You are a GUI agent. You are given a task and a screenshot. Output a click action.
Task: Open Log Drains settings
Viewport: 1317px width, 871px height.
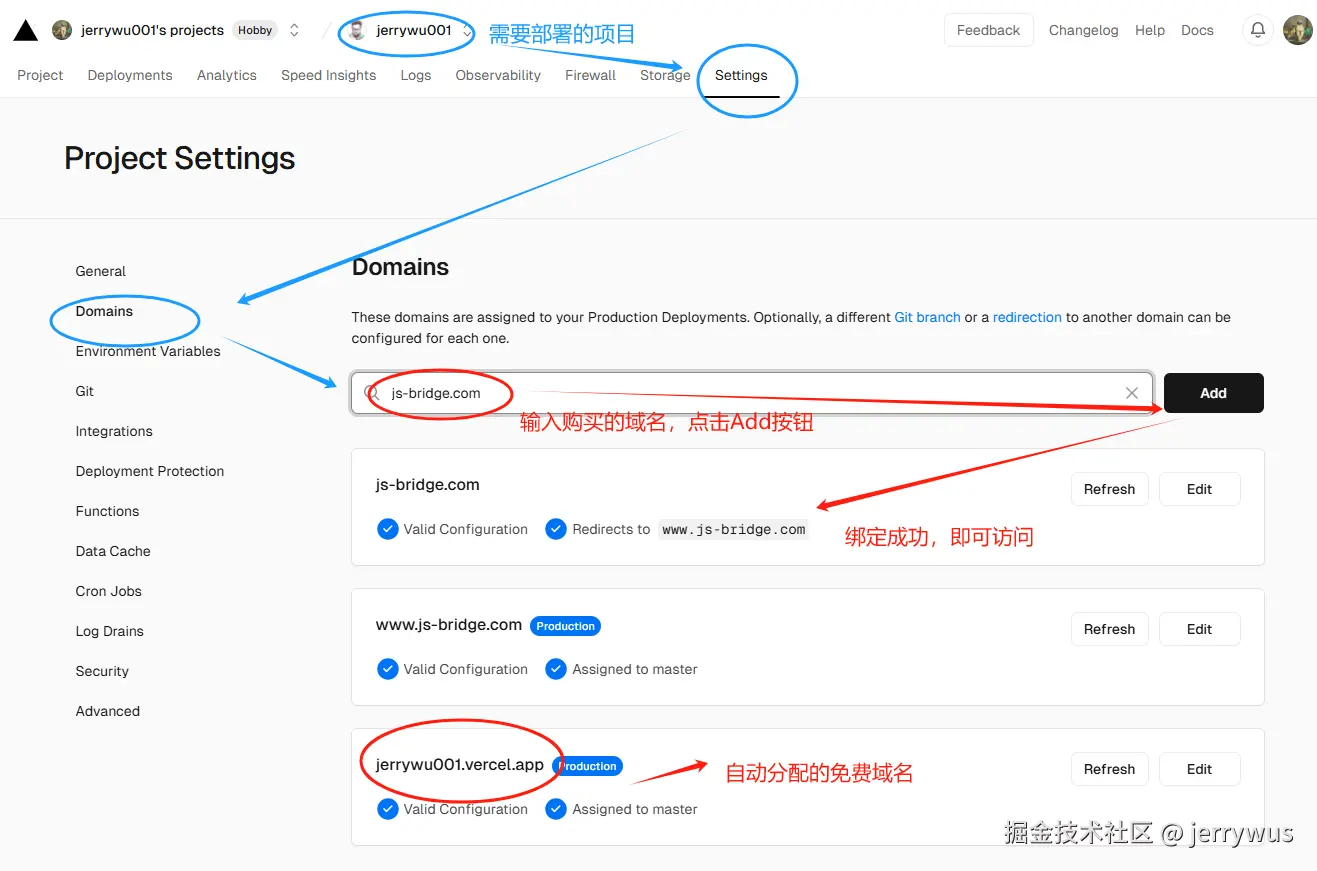click(110, 631)
